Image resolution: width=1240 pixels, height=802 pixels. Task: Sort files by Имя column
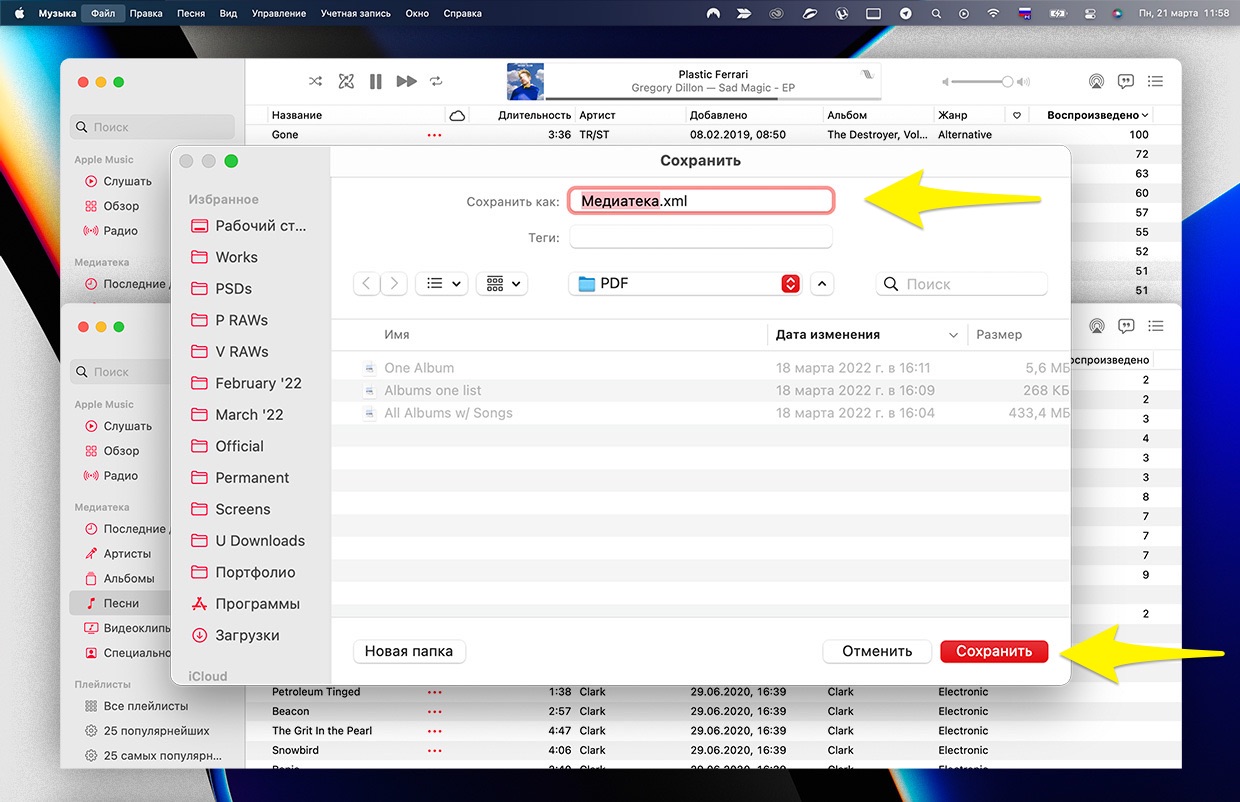click(397, 335)
